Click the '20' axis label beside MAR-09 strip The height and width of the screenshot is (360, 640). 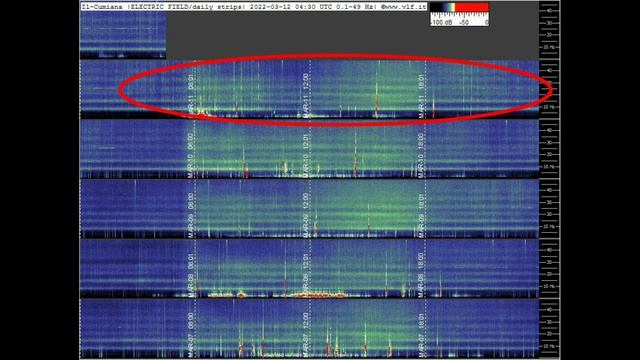(549, 214)
